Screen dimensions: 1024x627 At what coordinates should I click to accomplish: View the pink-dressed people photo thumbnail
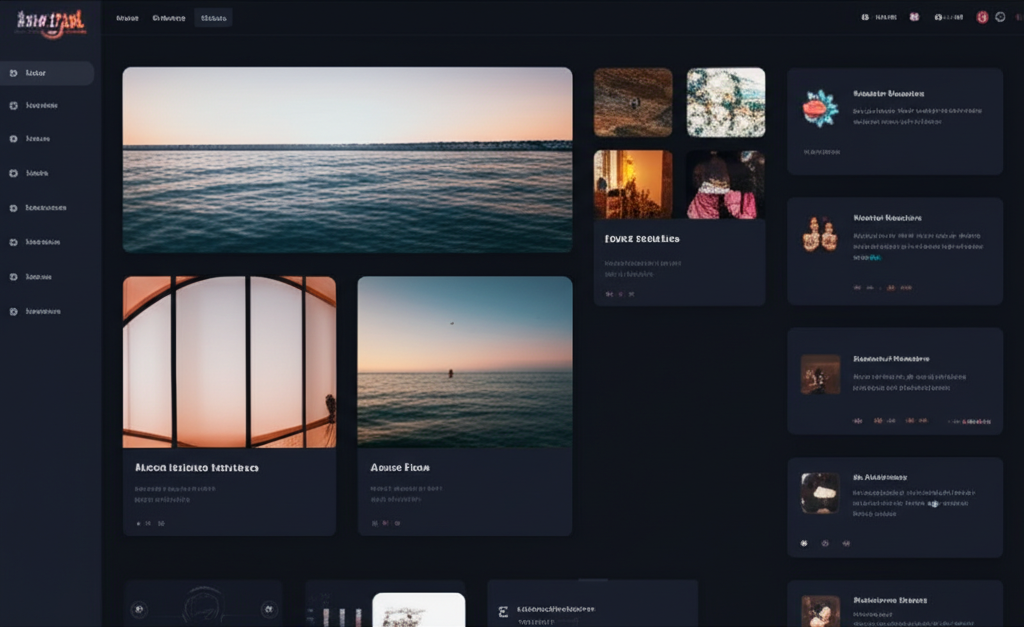click(725, 185)
